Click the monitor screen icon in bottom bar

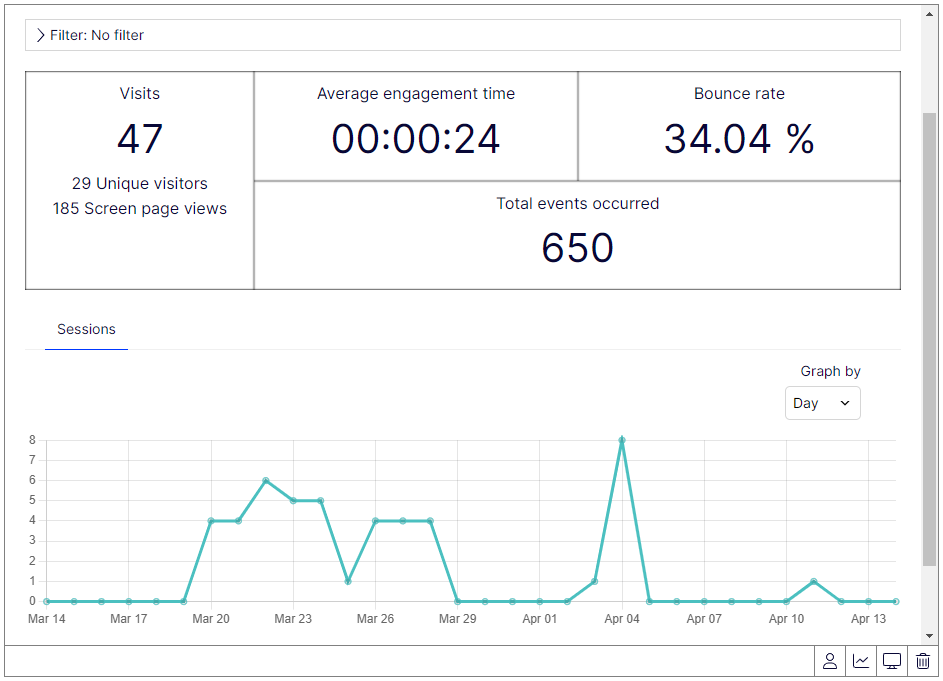click(x=892, y=661)
